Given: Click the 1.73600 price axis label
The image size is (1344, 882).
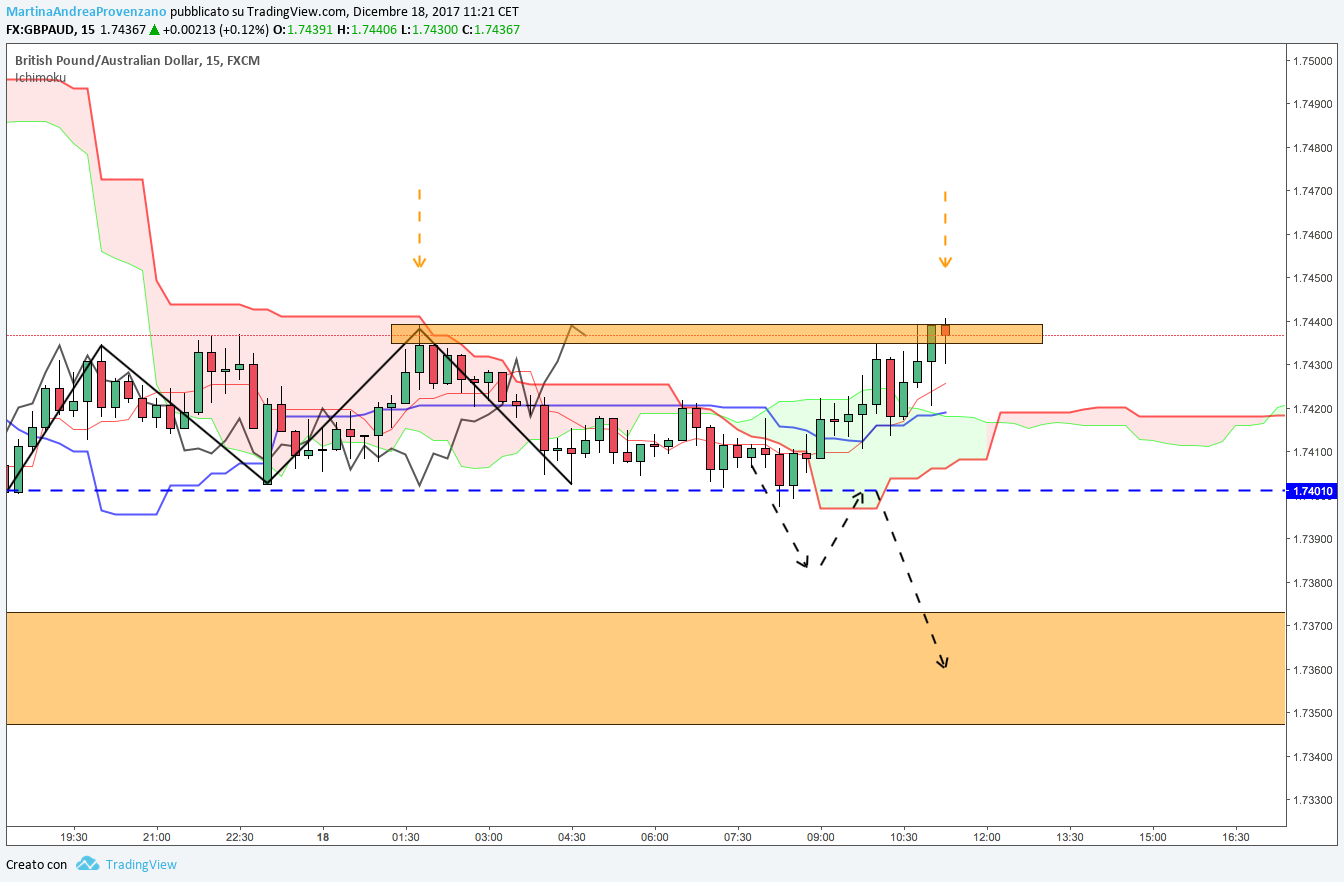Looking at the screenshot, I should (x=1314, y=670).
